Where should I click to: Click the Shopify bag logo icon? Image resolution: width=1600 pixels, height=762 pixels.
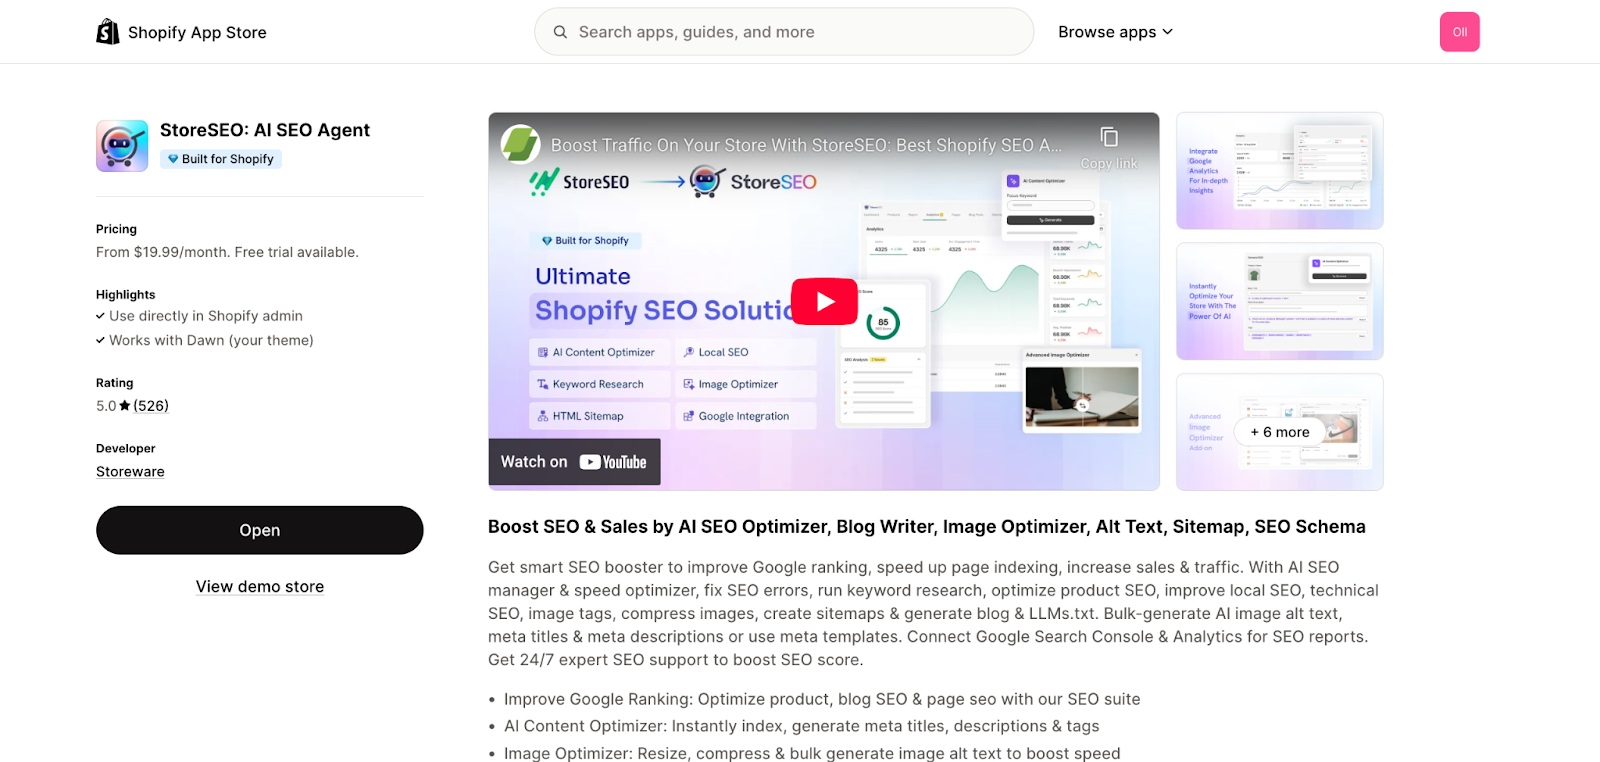108,32
